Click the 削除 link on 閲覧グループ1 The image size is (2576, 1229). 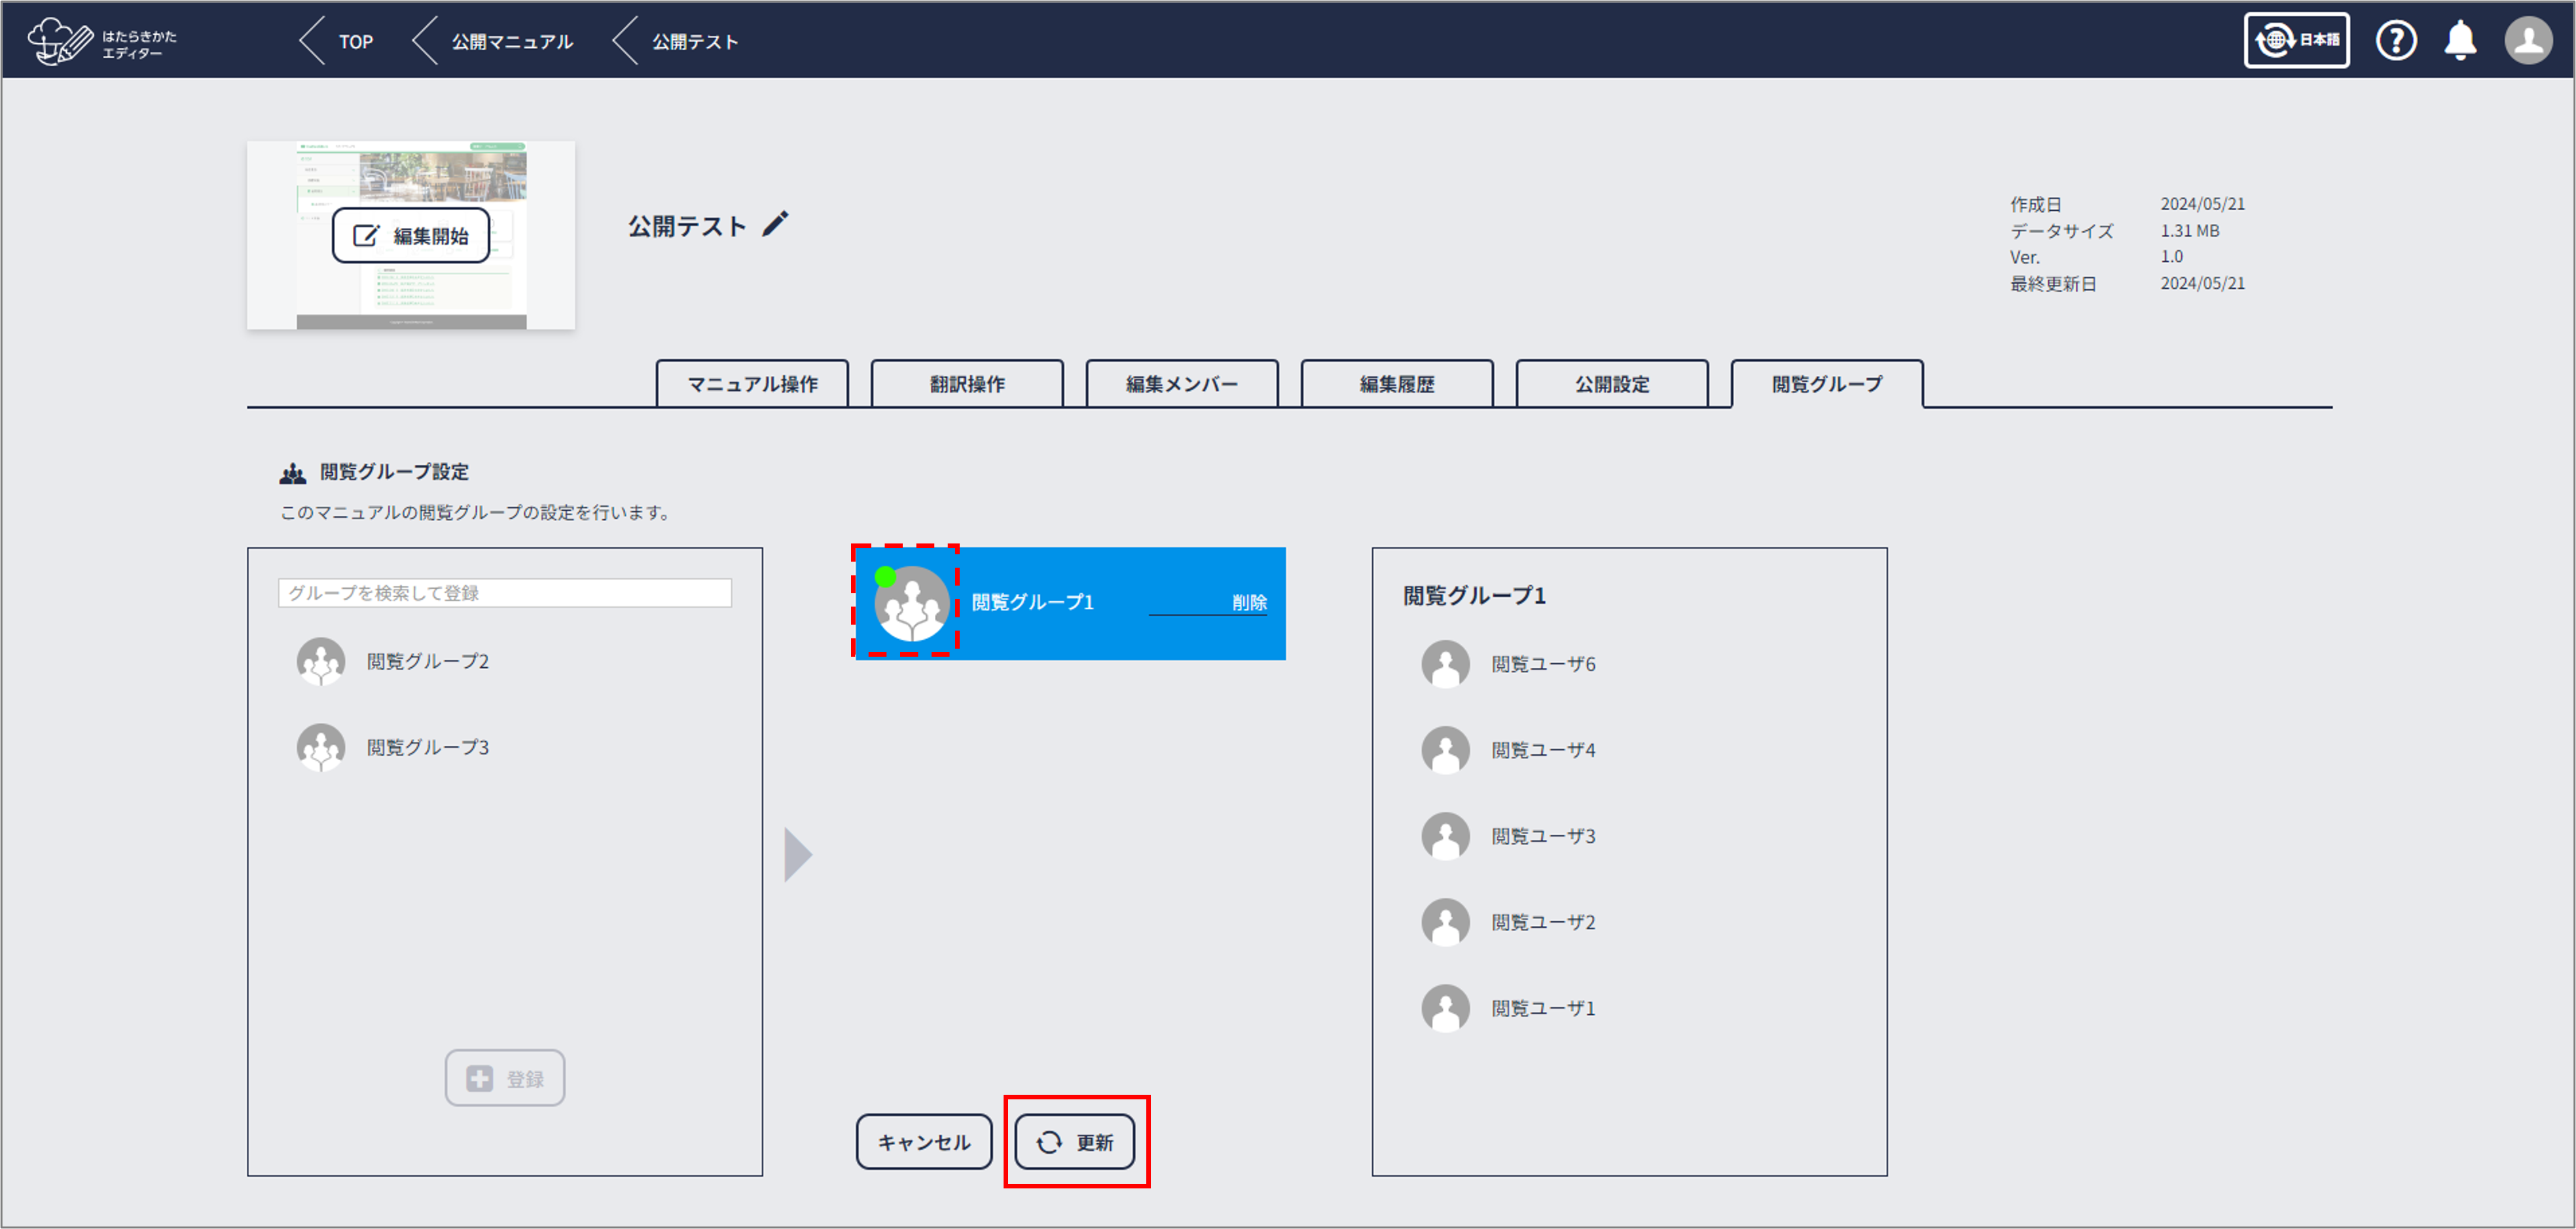[x=1248, y=602]
